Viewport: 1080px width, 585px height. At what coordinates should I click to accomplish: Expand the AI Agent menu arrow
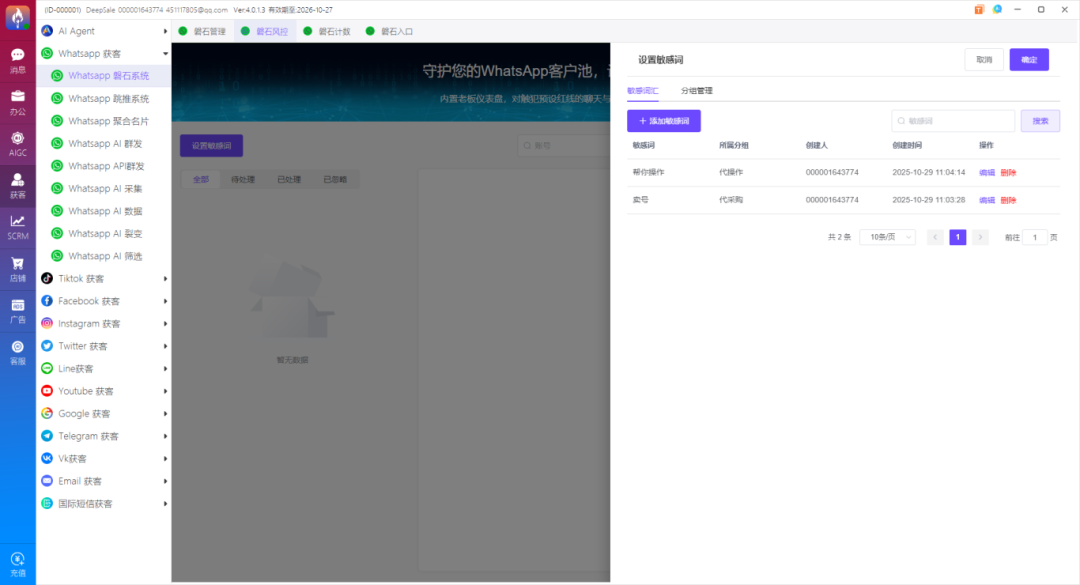pos(165,31)
